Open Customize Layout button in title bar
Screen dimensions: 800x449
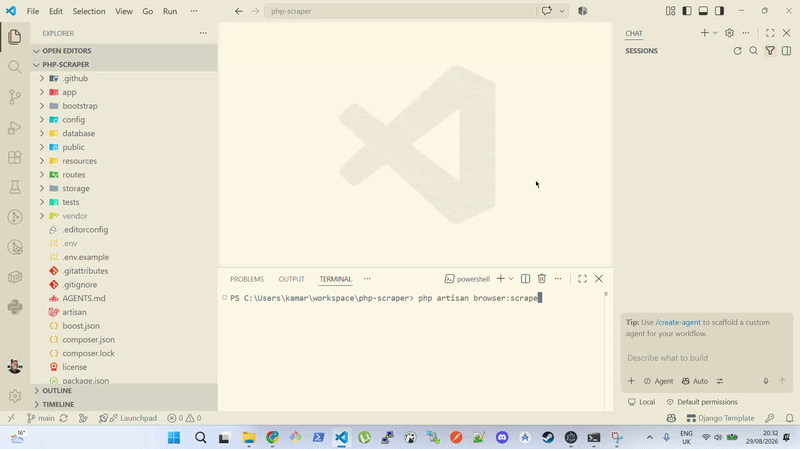tap(670, 11)
